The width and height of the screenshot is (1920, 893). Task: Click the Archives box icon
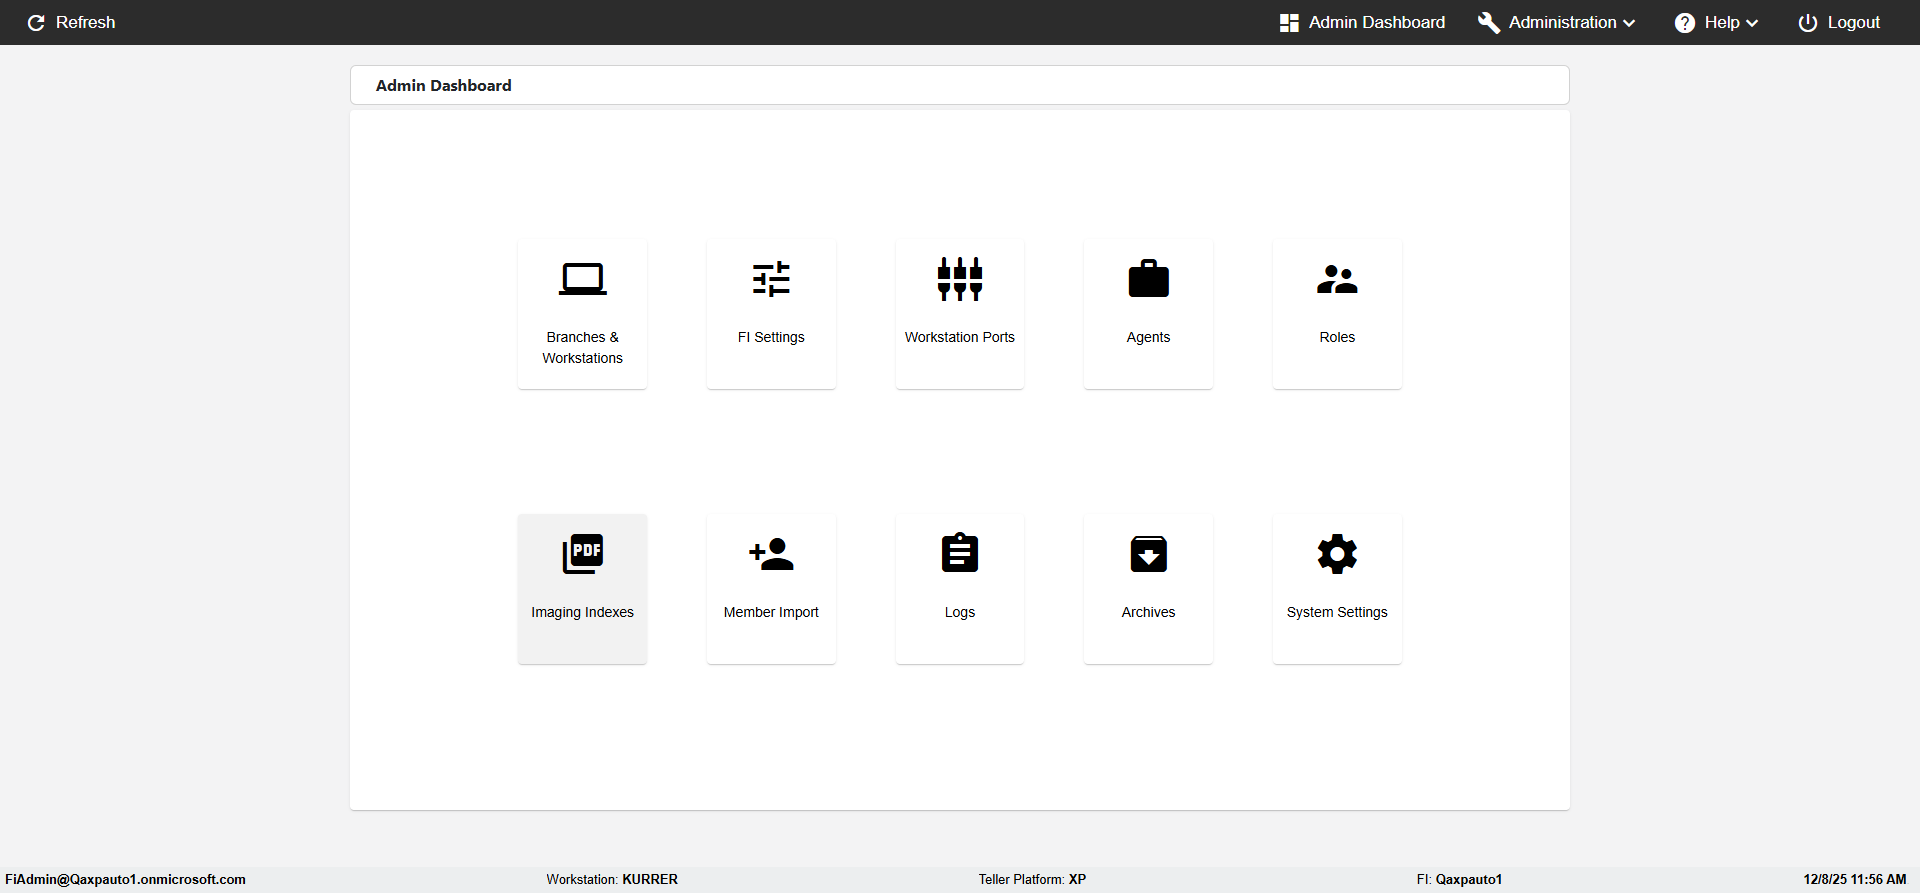click(1148, 554)
